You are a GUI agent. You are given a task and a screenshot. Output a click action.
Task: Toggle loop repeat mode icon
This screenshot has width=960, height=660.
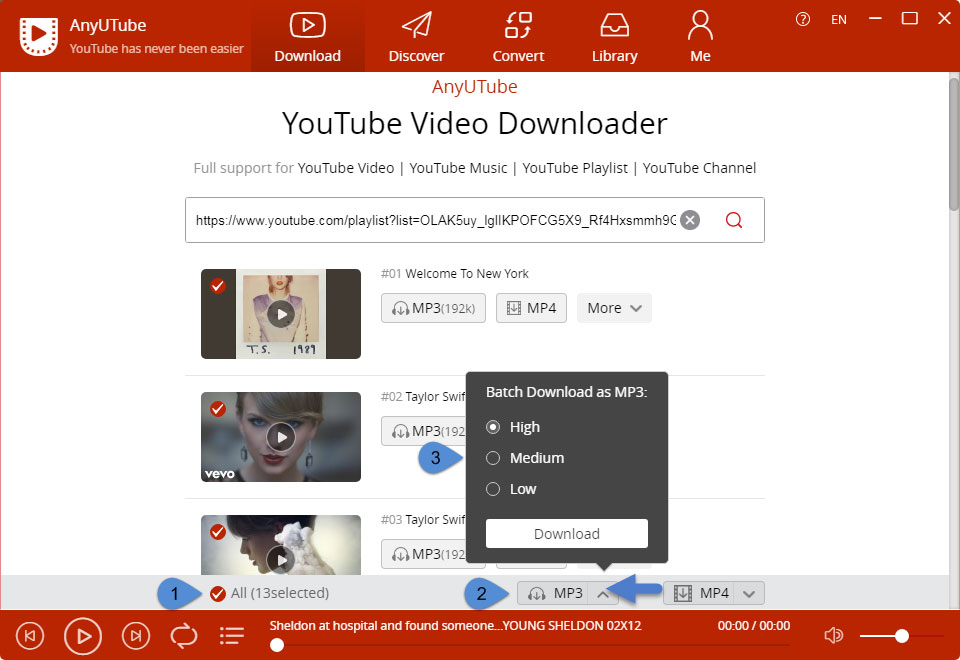[184, 636]
